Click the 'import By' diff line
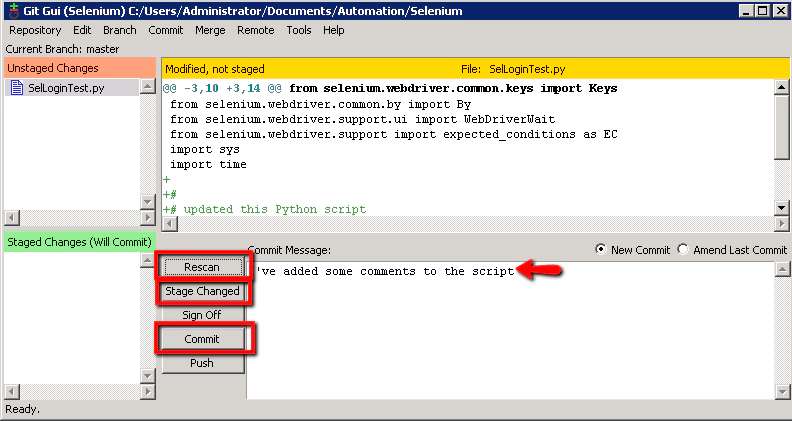The image size is (792, 421). pyautogui.click(x=320, y=105)
